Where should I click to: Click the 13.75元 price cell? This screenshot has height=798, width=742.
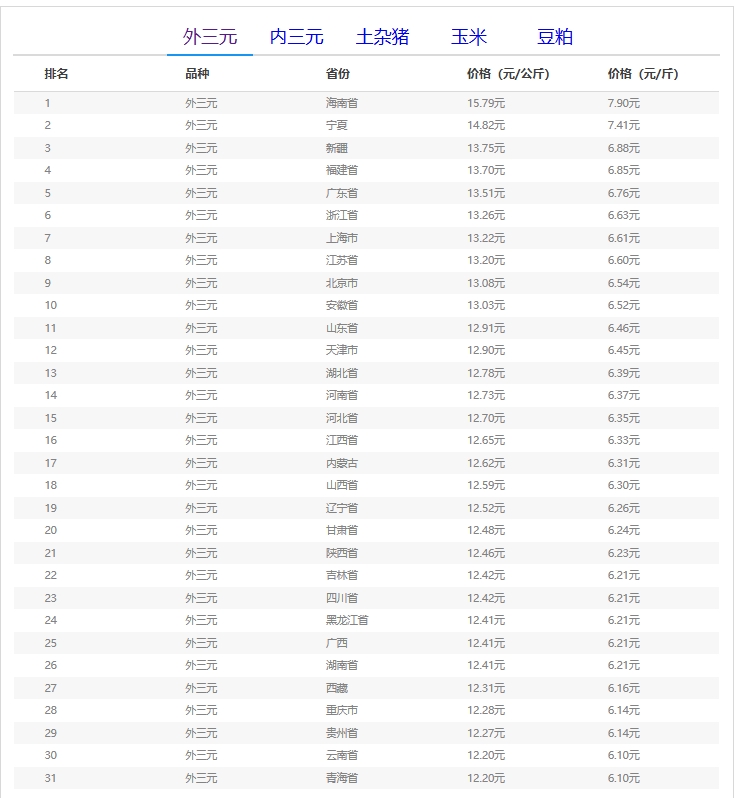[x=486, y=148]
